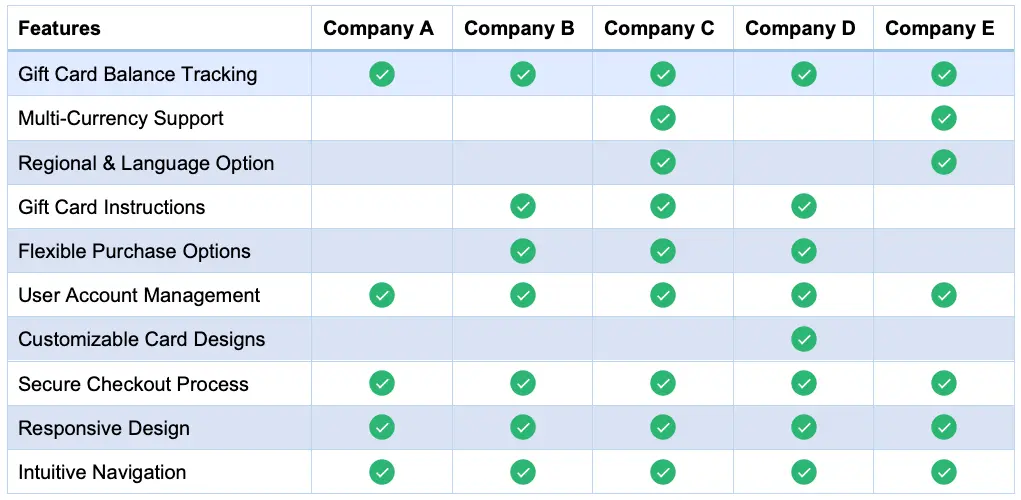Screen dimensions: 1021x500
Task: Select the Multi-Currency Support row label
Action: 120,118
